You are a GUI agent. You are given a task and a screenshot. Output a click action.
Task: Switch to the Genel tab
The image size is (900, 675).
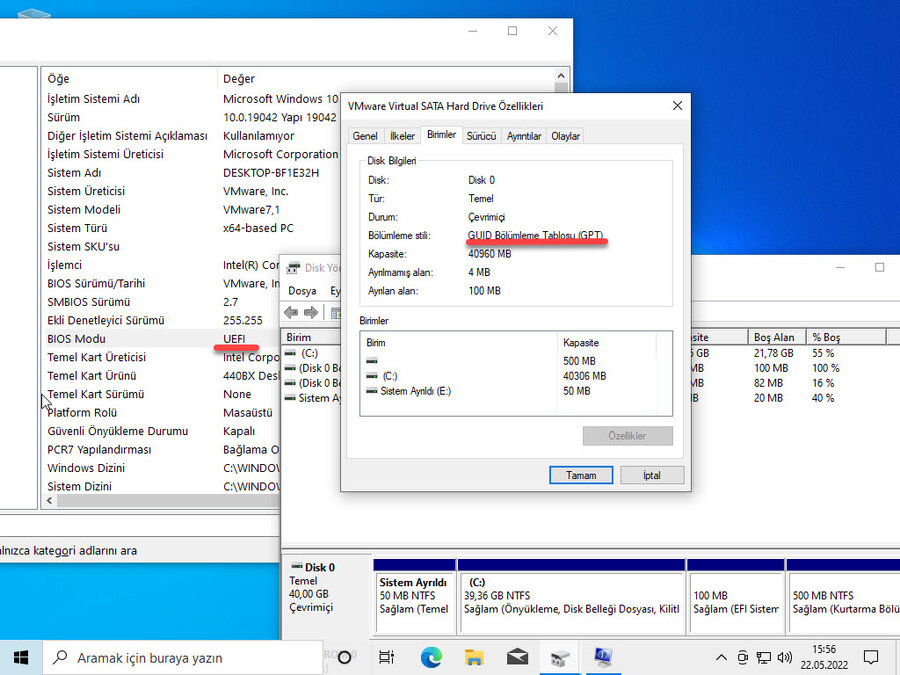(365, 136)
